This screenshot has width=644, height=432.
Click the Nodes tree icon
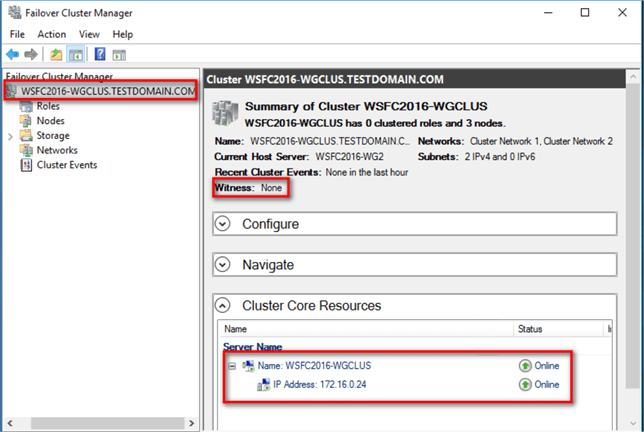pyautogui.click(x=26, y=121)
